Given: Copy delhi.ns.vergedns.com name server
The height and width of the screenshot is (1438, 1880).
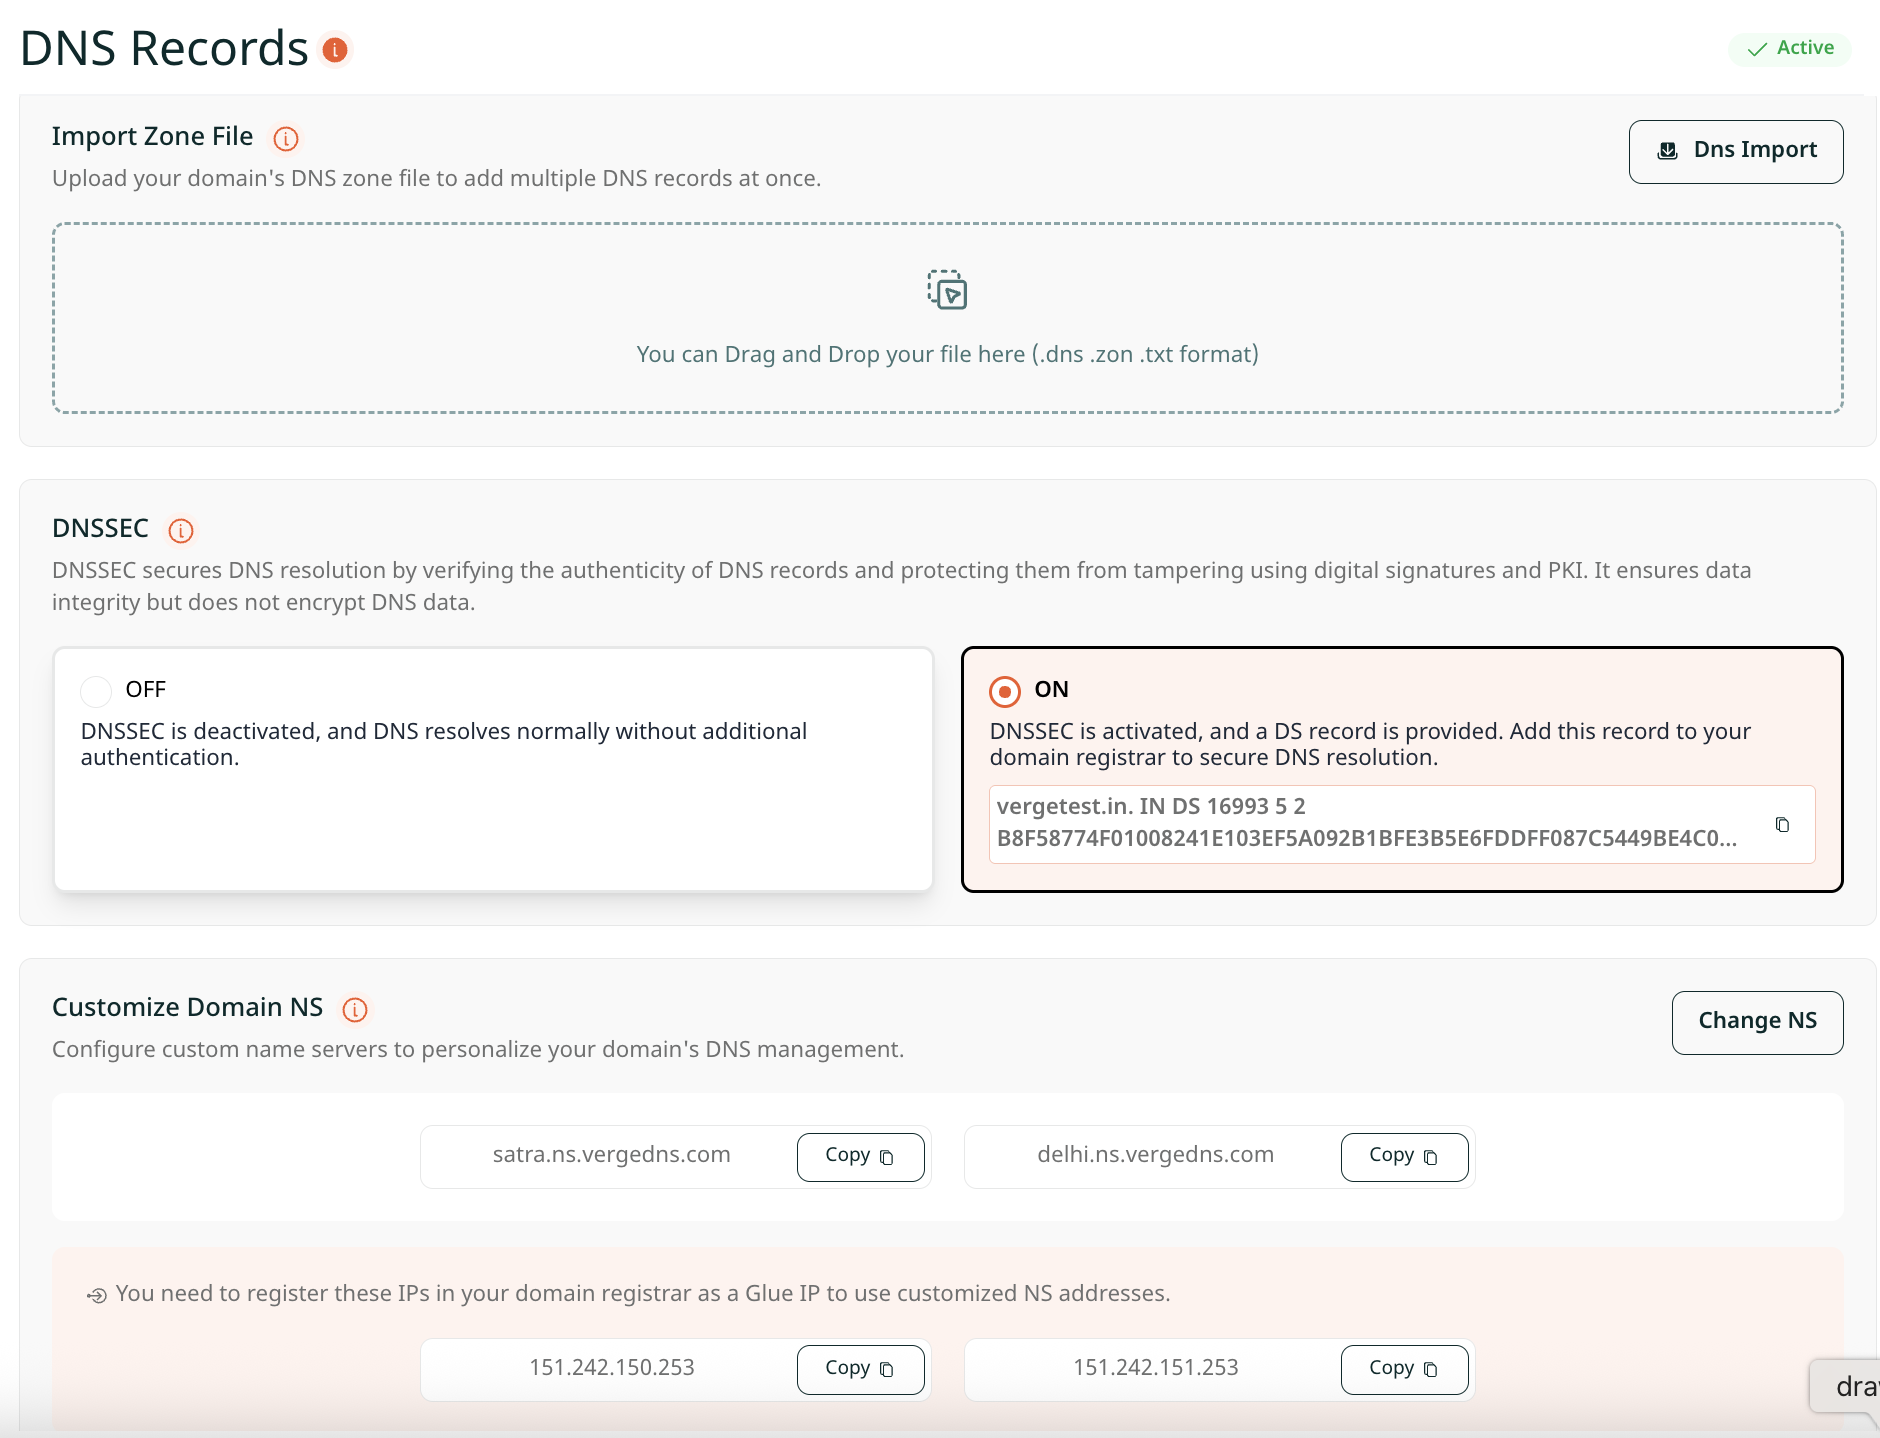Looking at the screenshot, I should (1404, 1157).
